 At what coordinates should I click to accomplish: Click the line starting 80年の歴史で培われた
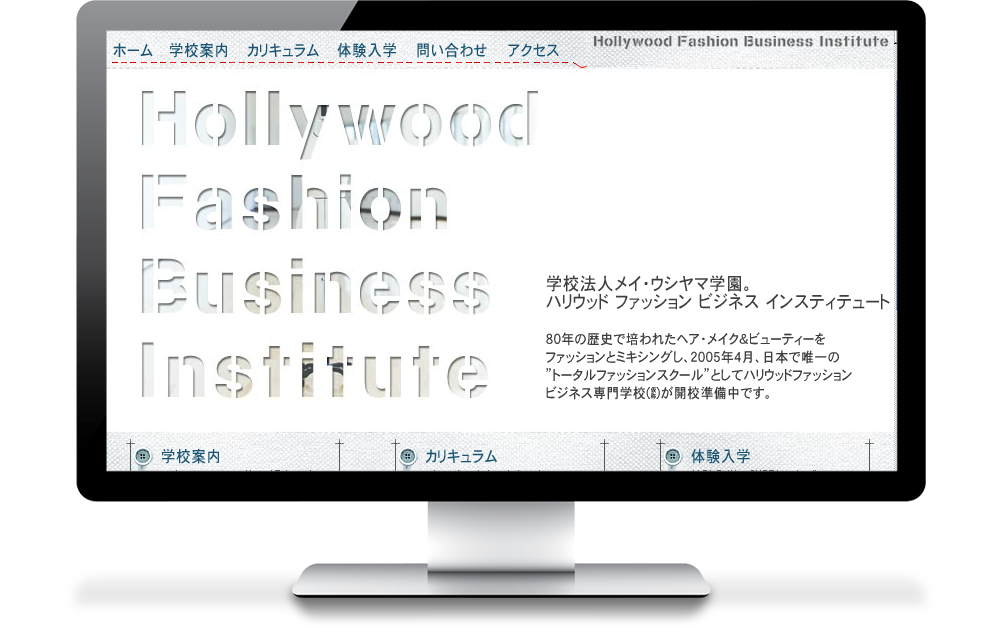[x=686, y=339]
